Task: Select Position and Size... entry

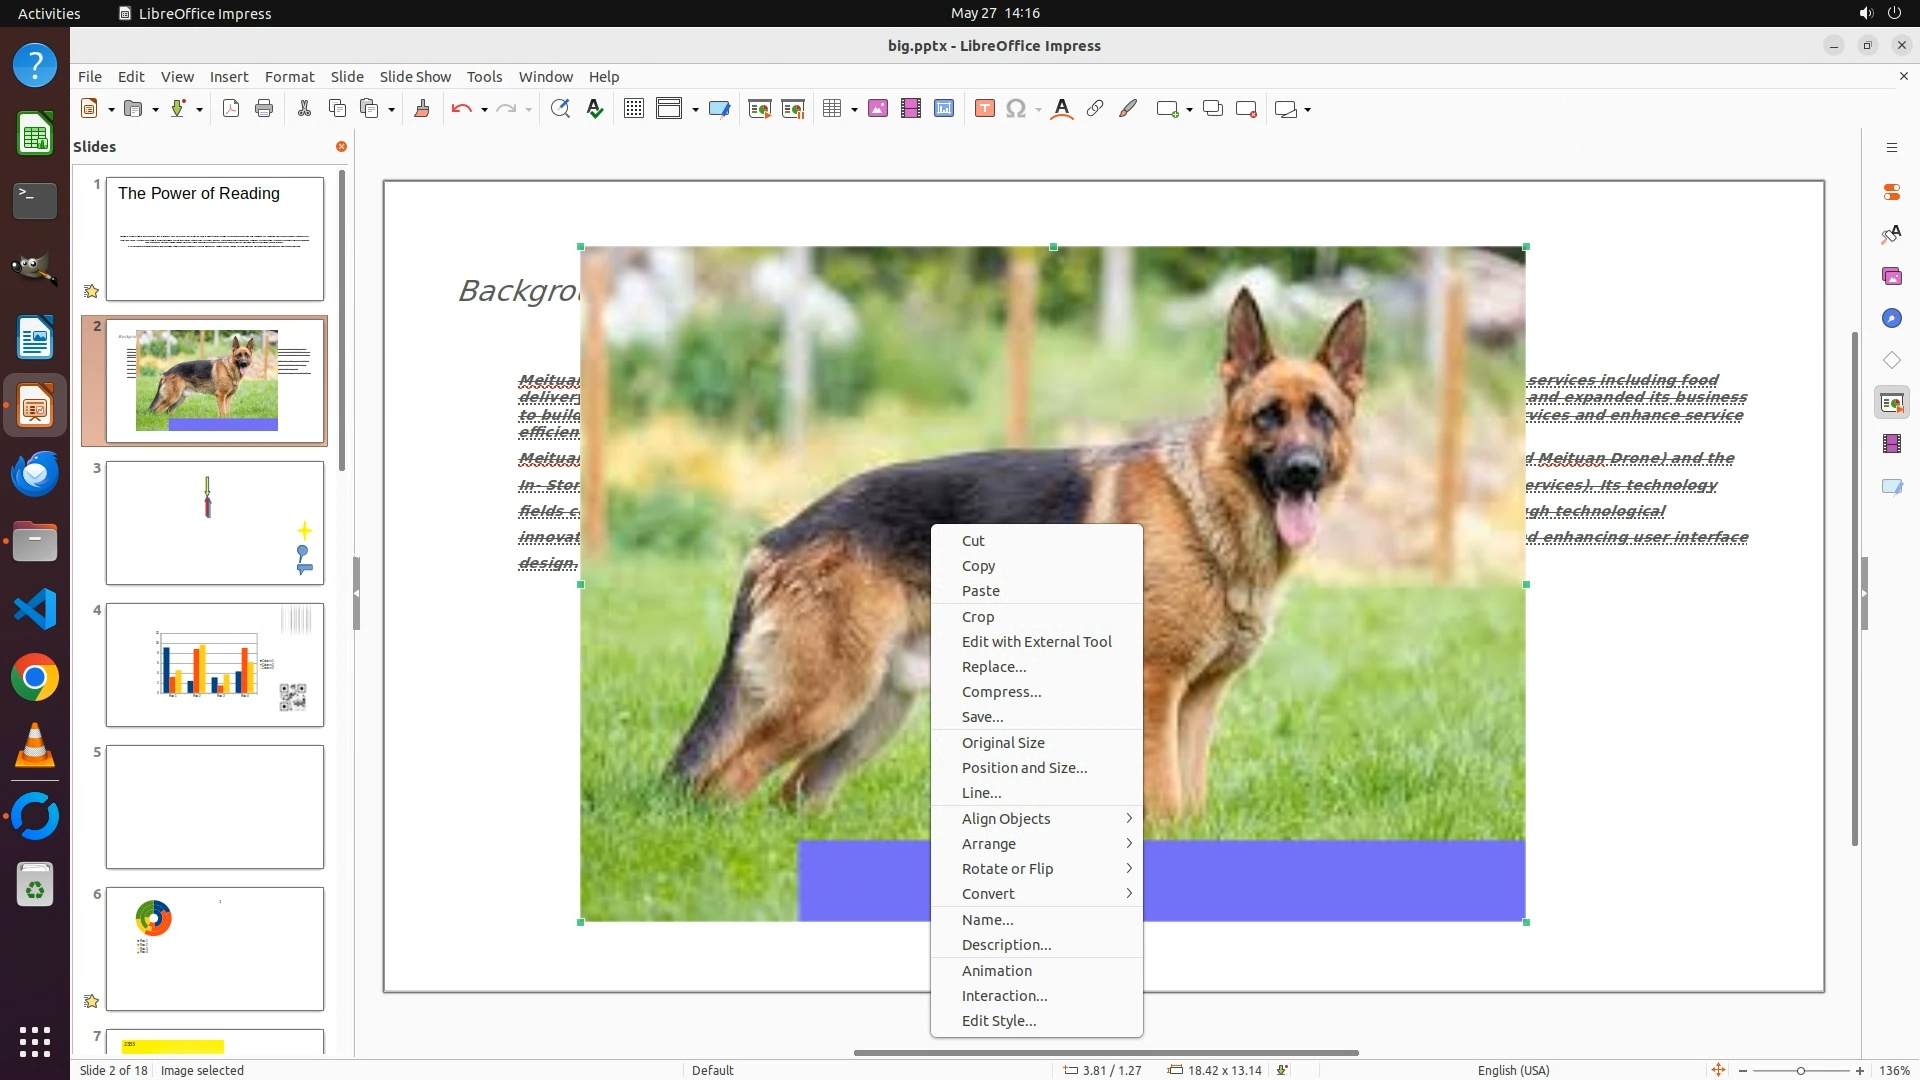Action: pos(1024,767)
